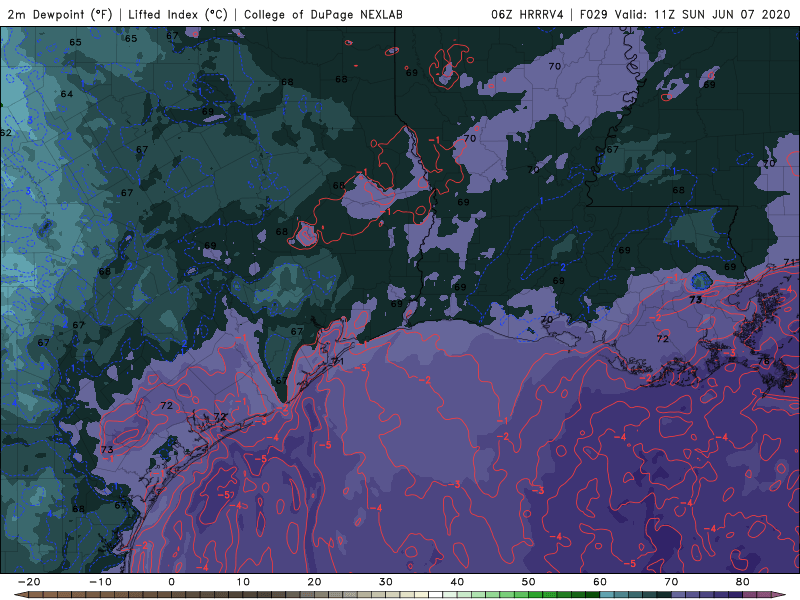Click the "-20" colorbar scale label
The height and width of the screenshot is (600, 800).
[29, 582]
